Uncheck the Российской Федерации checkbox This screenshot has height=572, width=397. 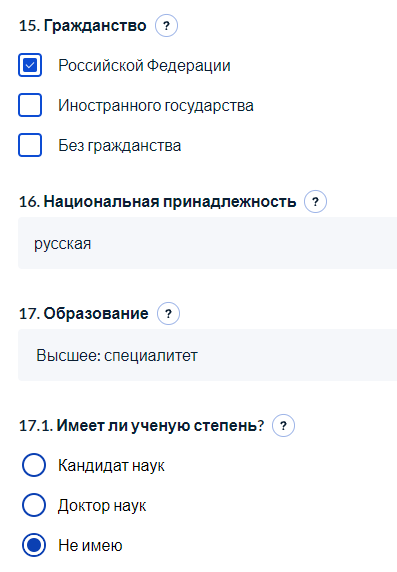point(30,65)
